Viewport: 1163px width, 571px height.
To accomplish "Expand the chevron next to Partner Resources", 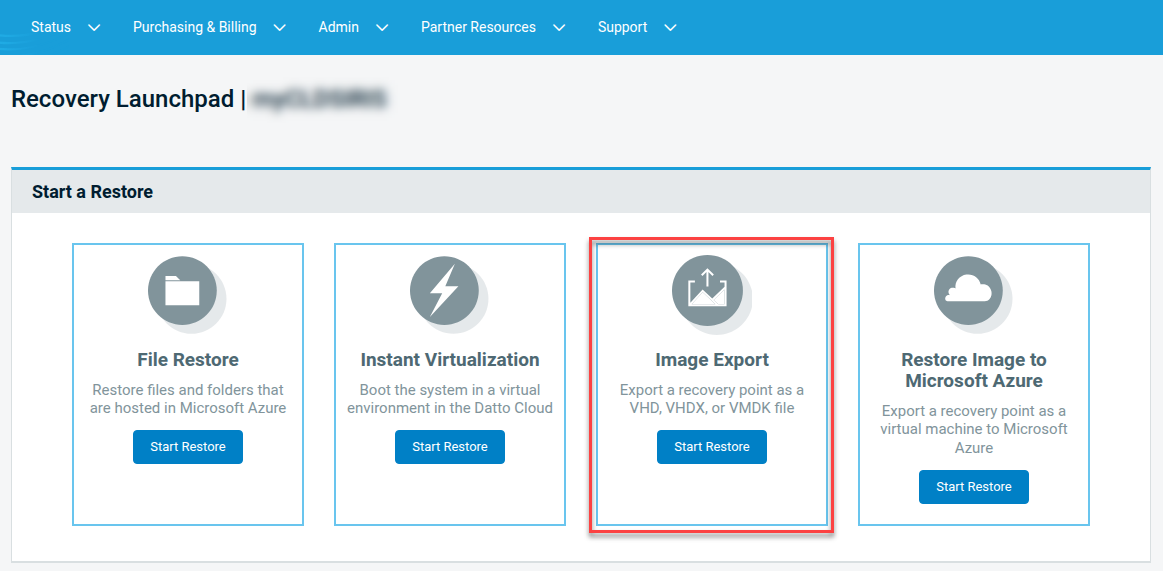I will [x=559, y=27].
